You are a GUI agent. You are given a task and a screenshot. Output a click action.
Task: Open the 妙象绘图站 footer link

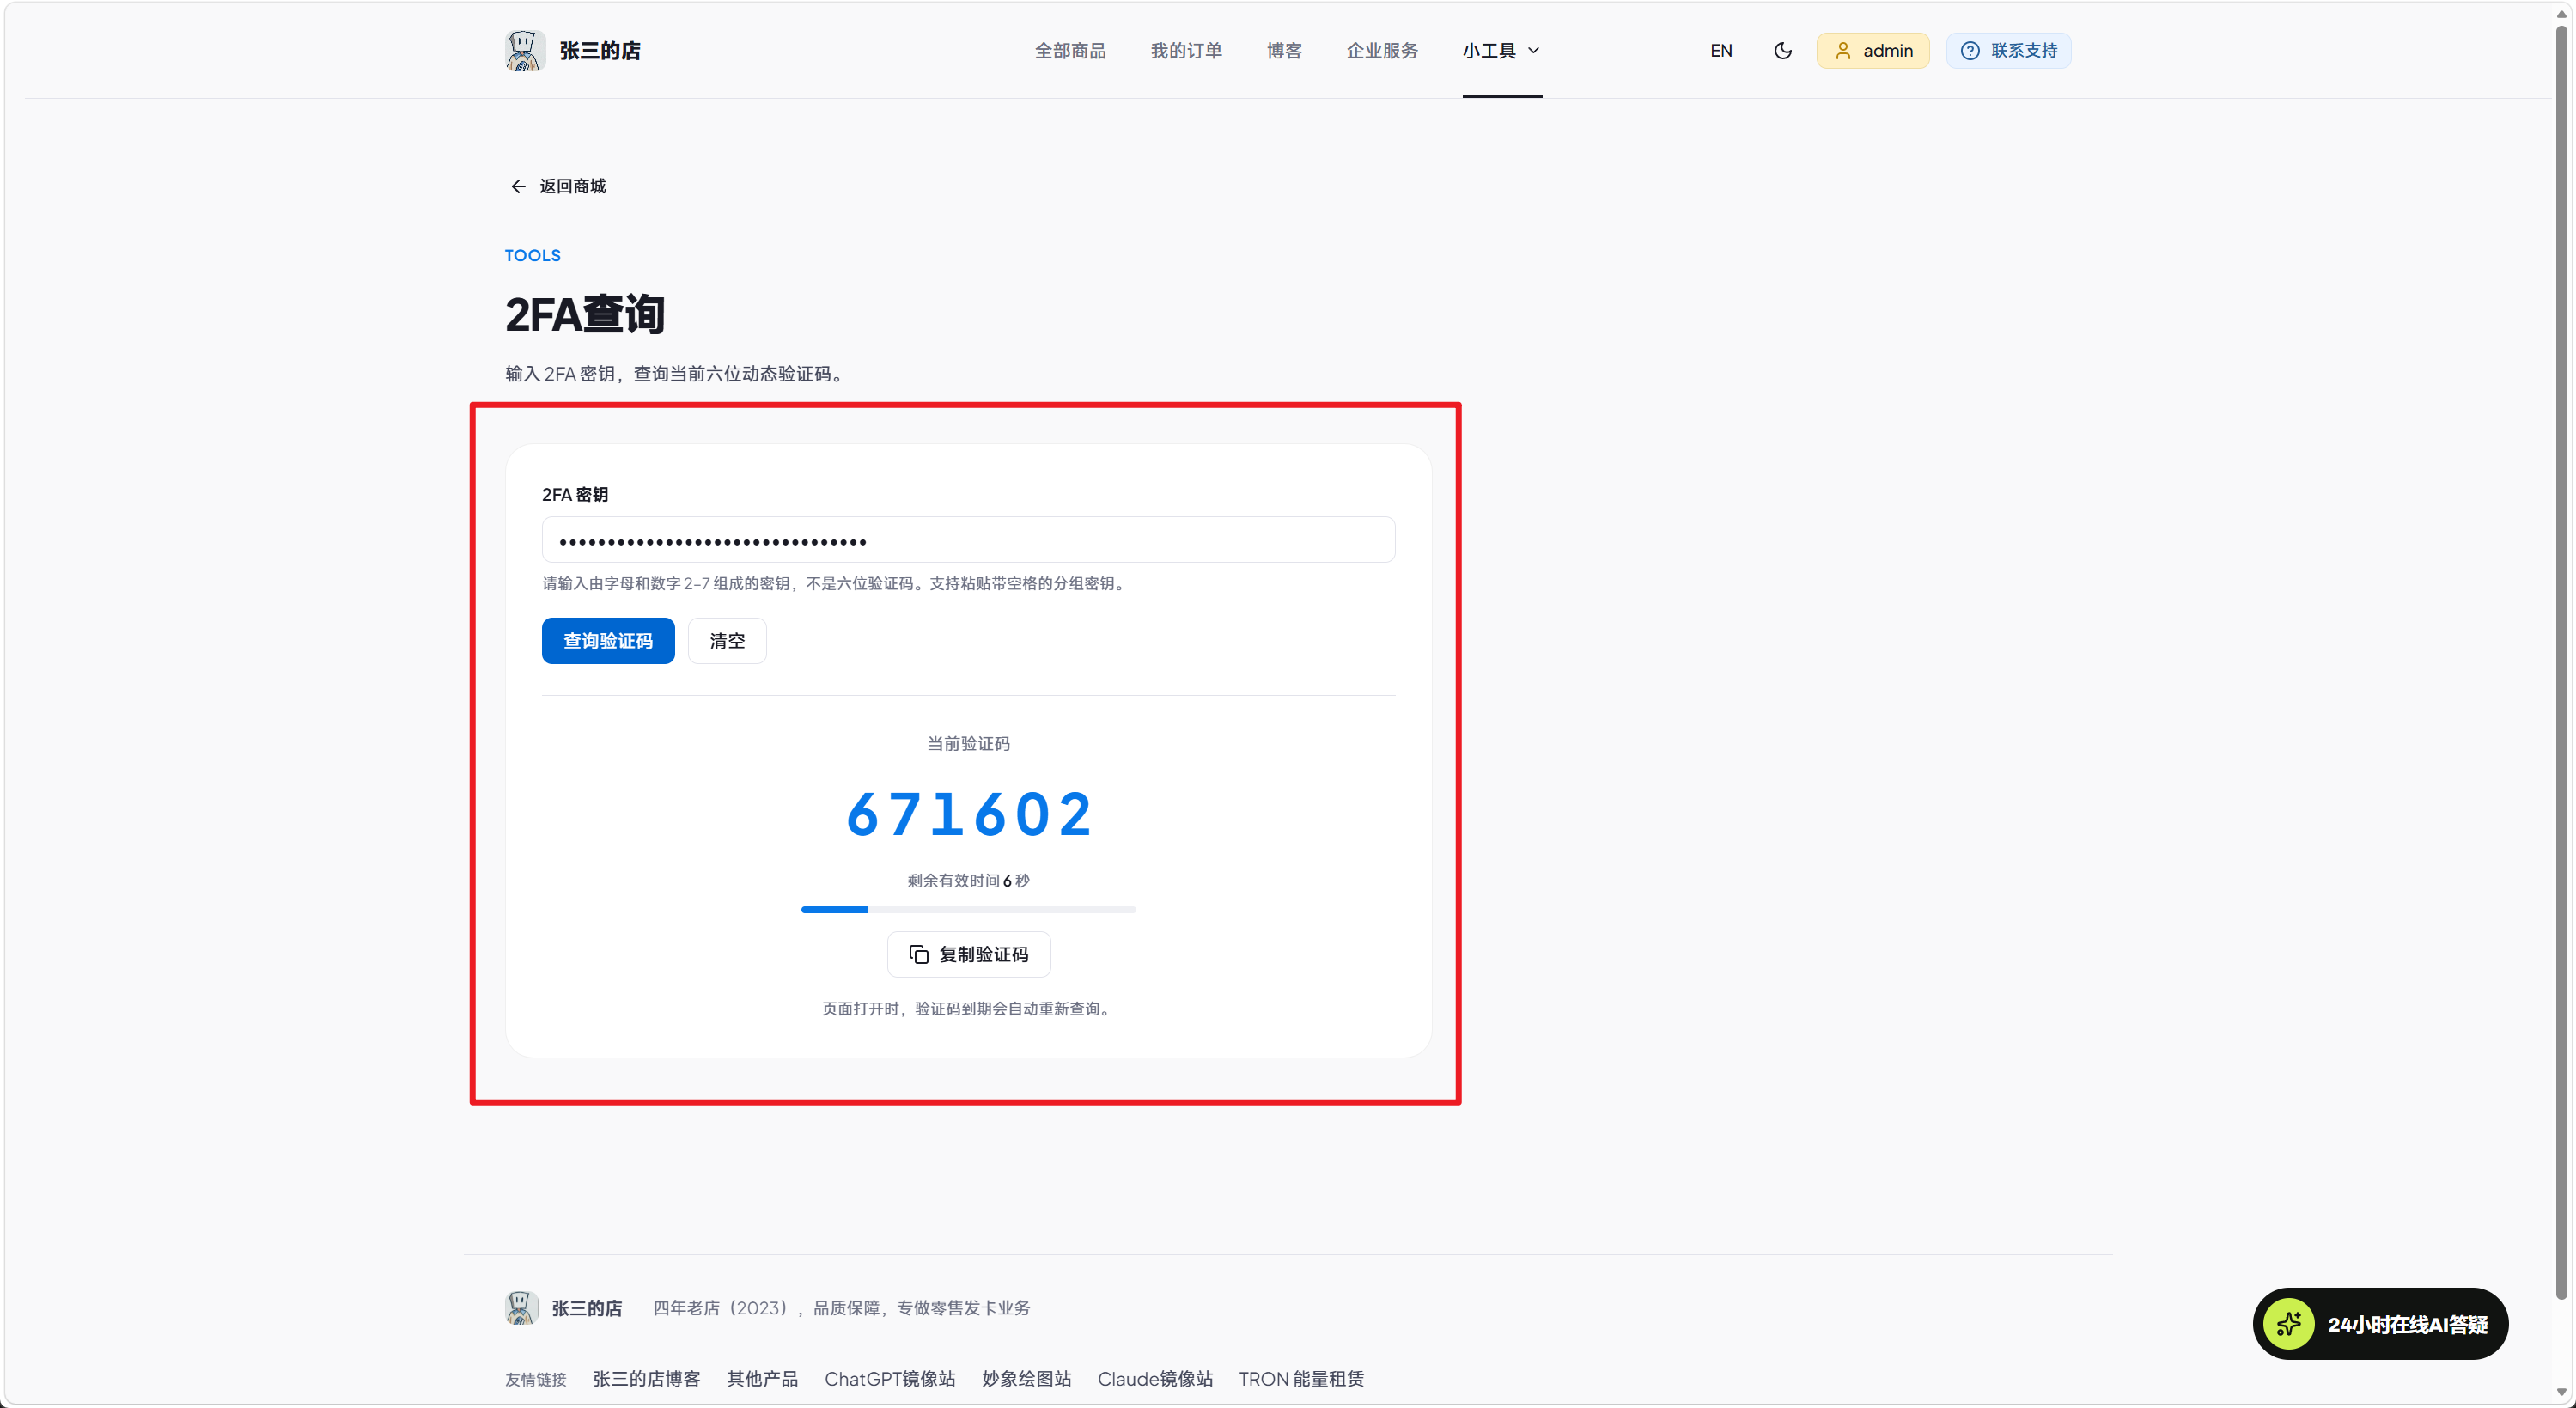[x=1026, y=1378]
